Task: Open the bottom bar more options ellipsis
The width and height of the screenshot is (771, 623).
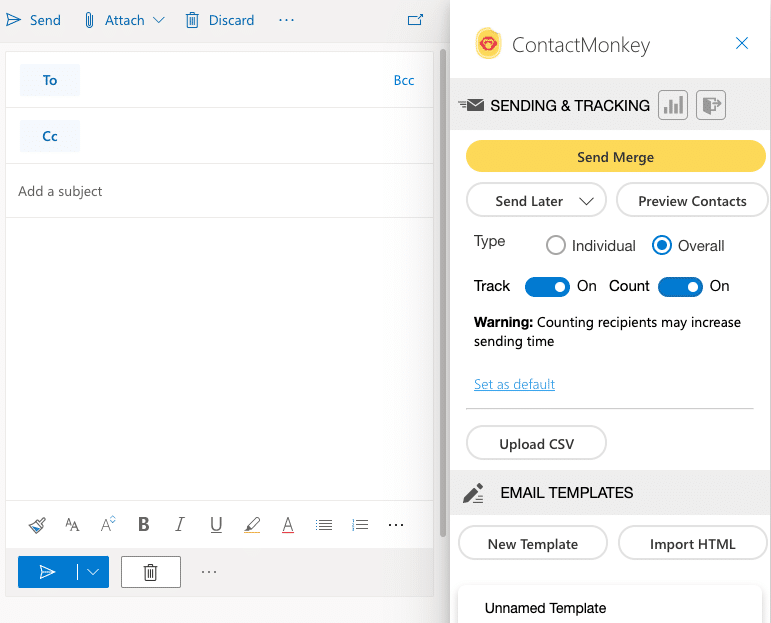Action: point(209,572)
